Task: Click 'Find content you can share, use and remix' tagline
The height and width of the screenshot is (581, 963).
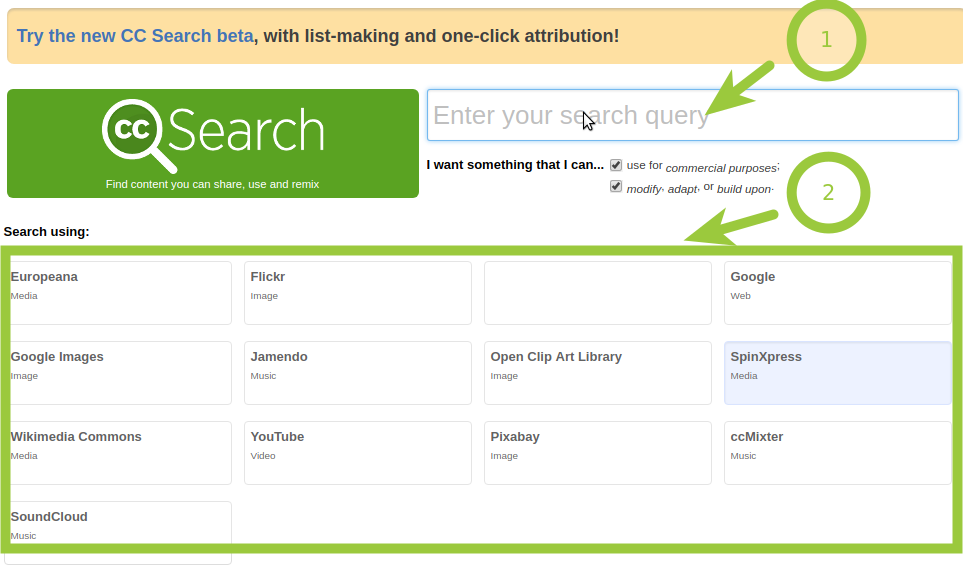Action: tap(212, 184)
